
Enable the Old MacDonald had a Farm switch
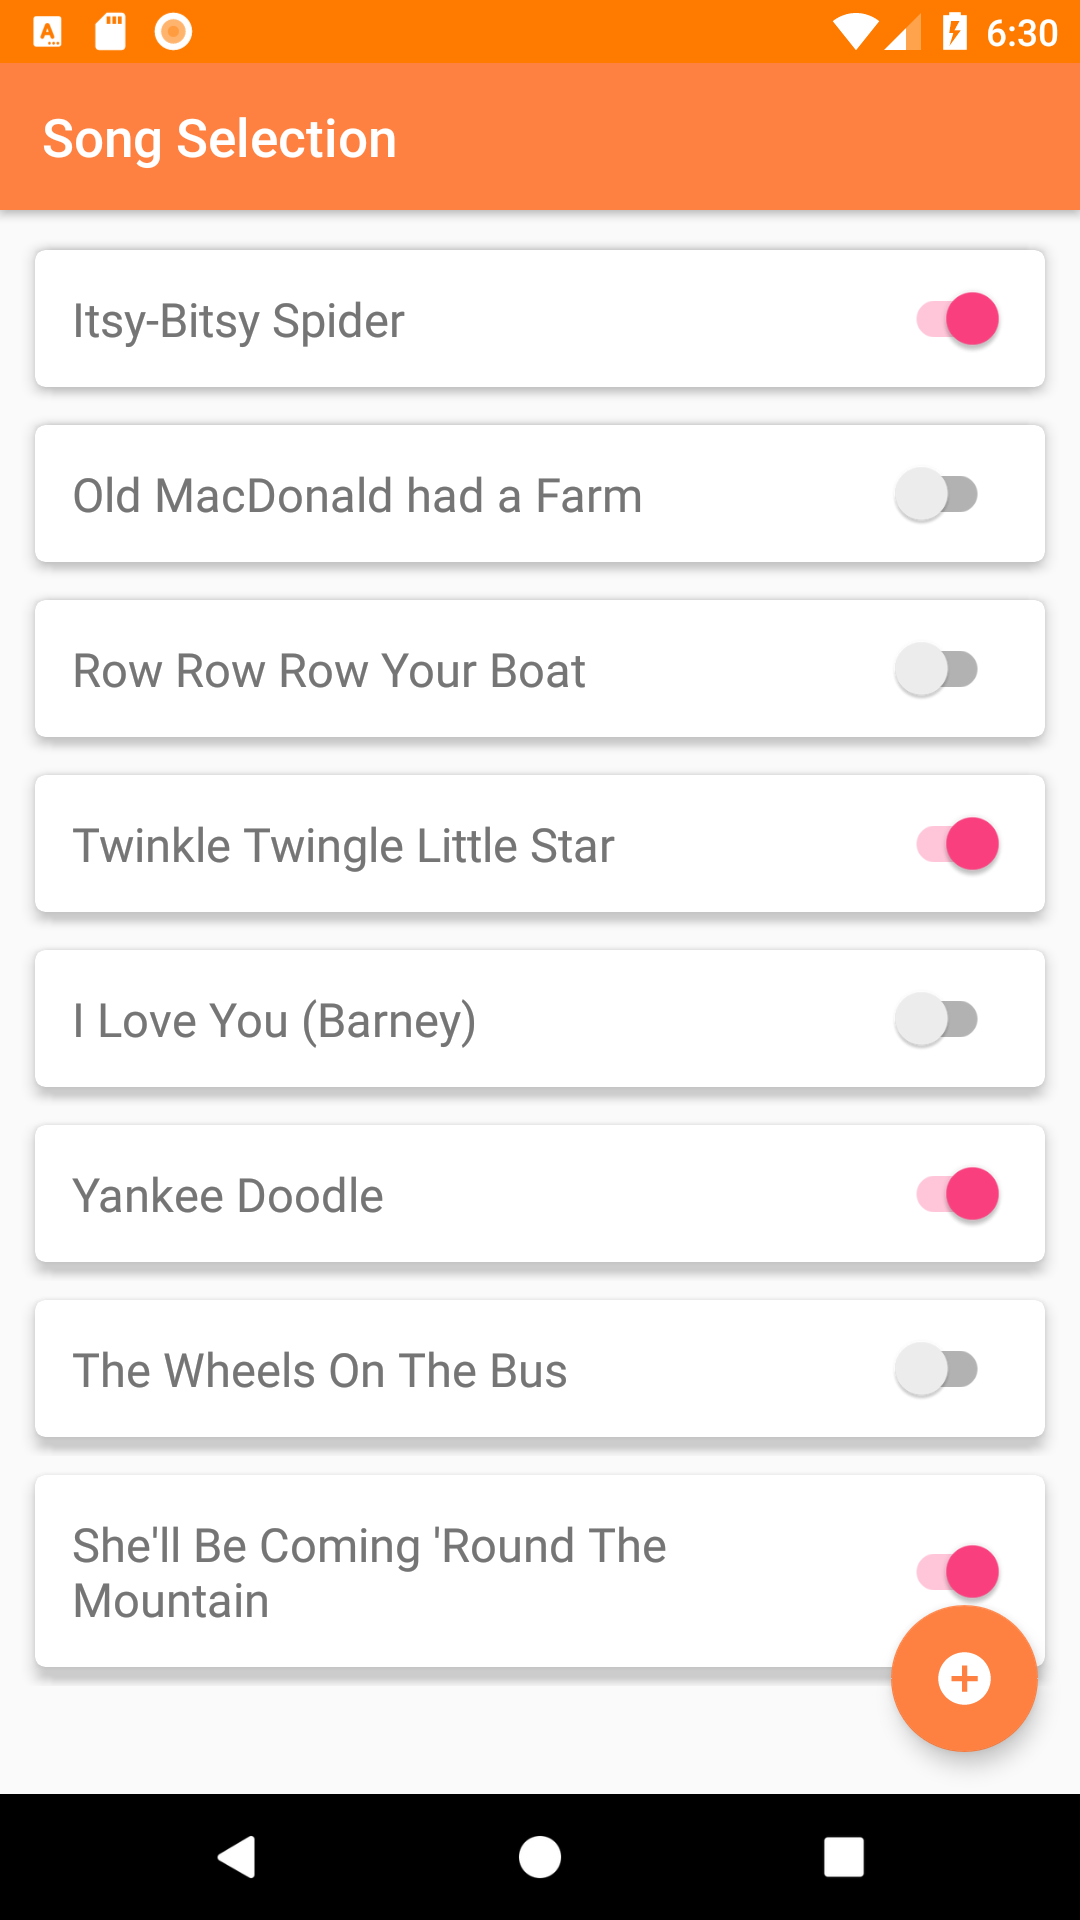(936, 494)
